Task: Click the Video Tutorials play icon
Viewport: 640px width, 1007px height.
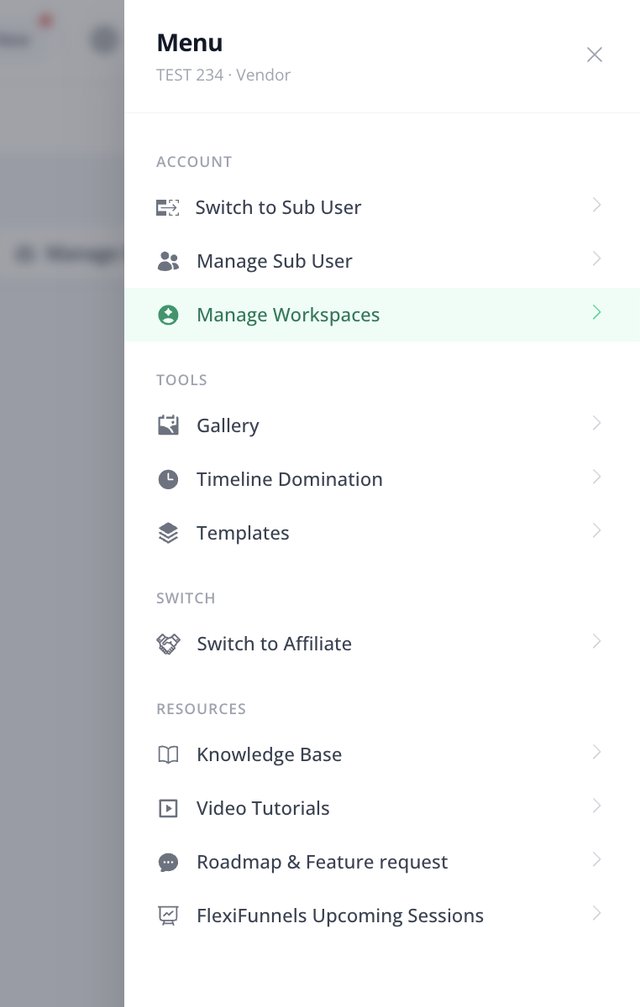Action: coord(168,808)
